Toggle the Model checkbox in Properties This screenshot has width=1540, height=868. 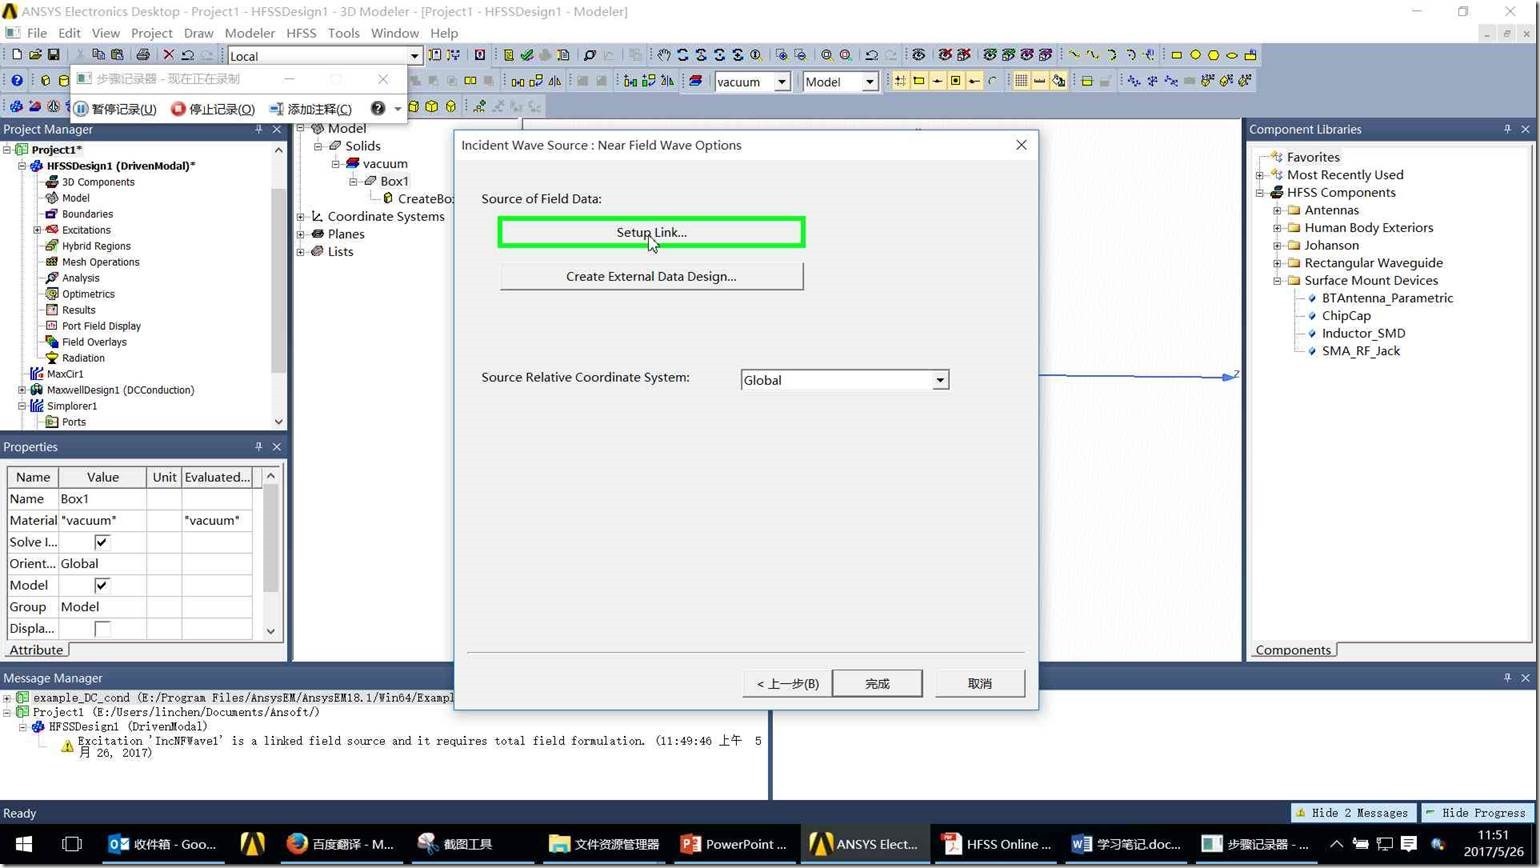tap(101, 585)
